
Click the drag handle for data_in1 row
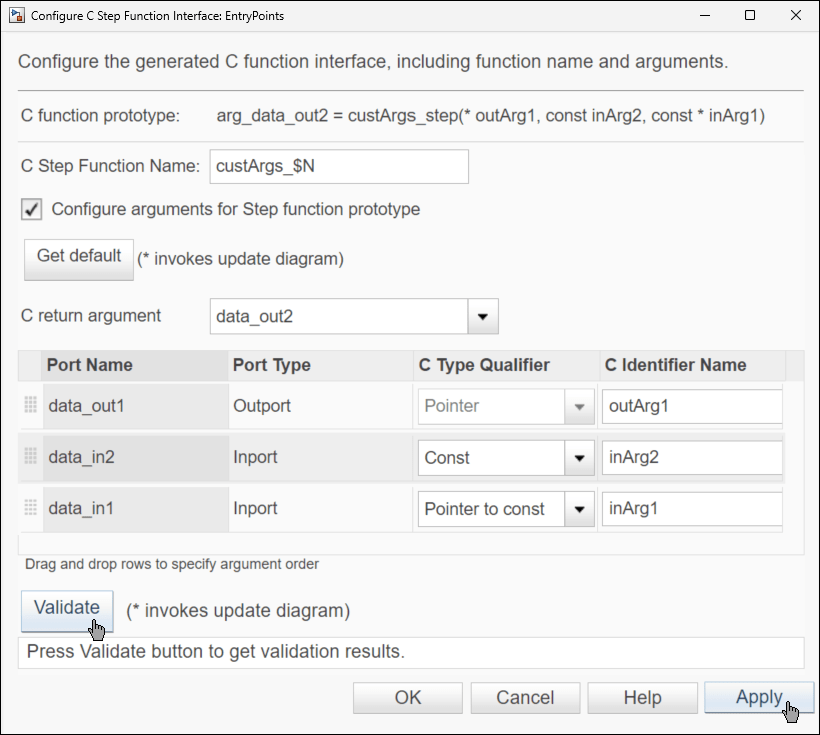point(30,509)
